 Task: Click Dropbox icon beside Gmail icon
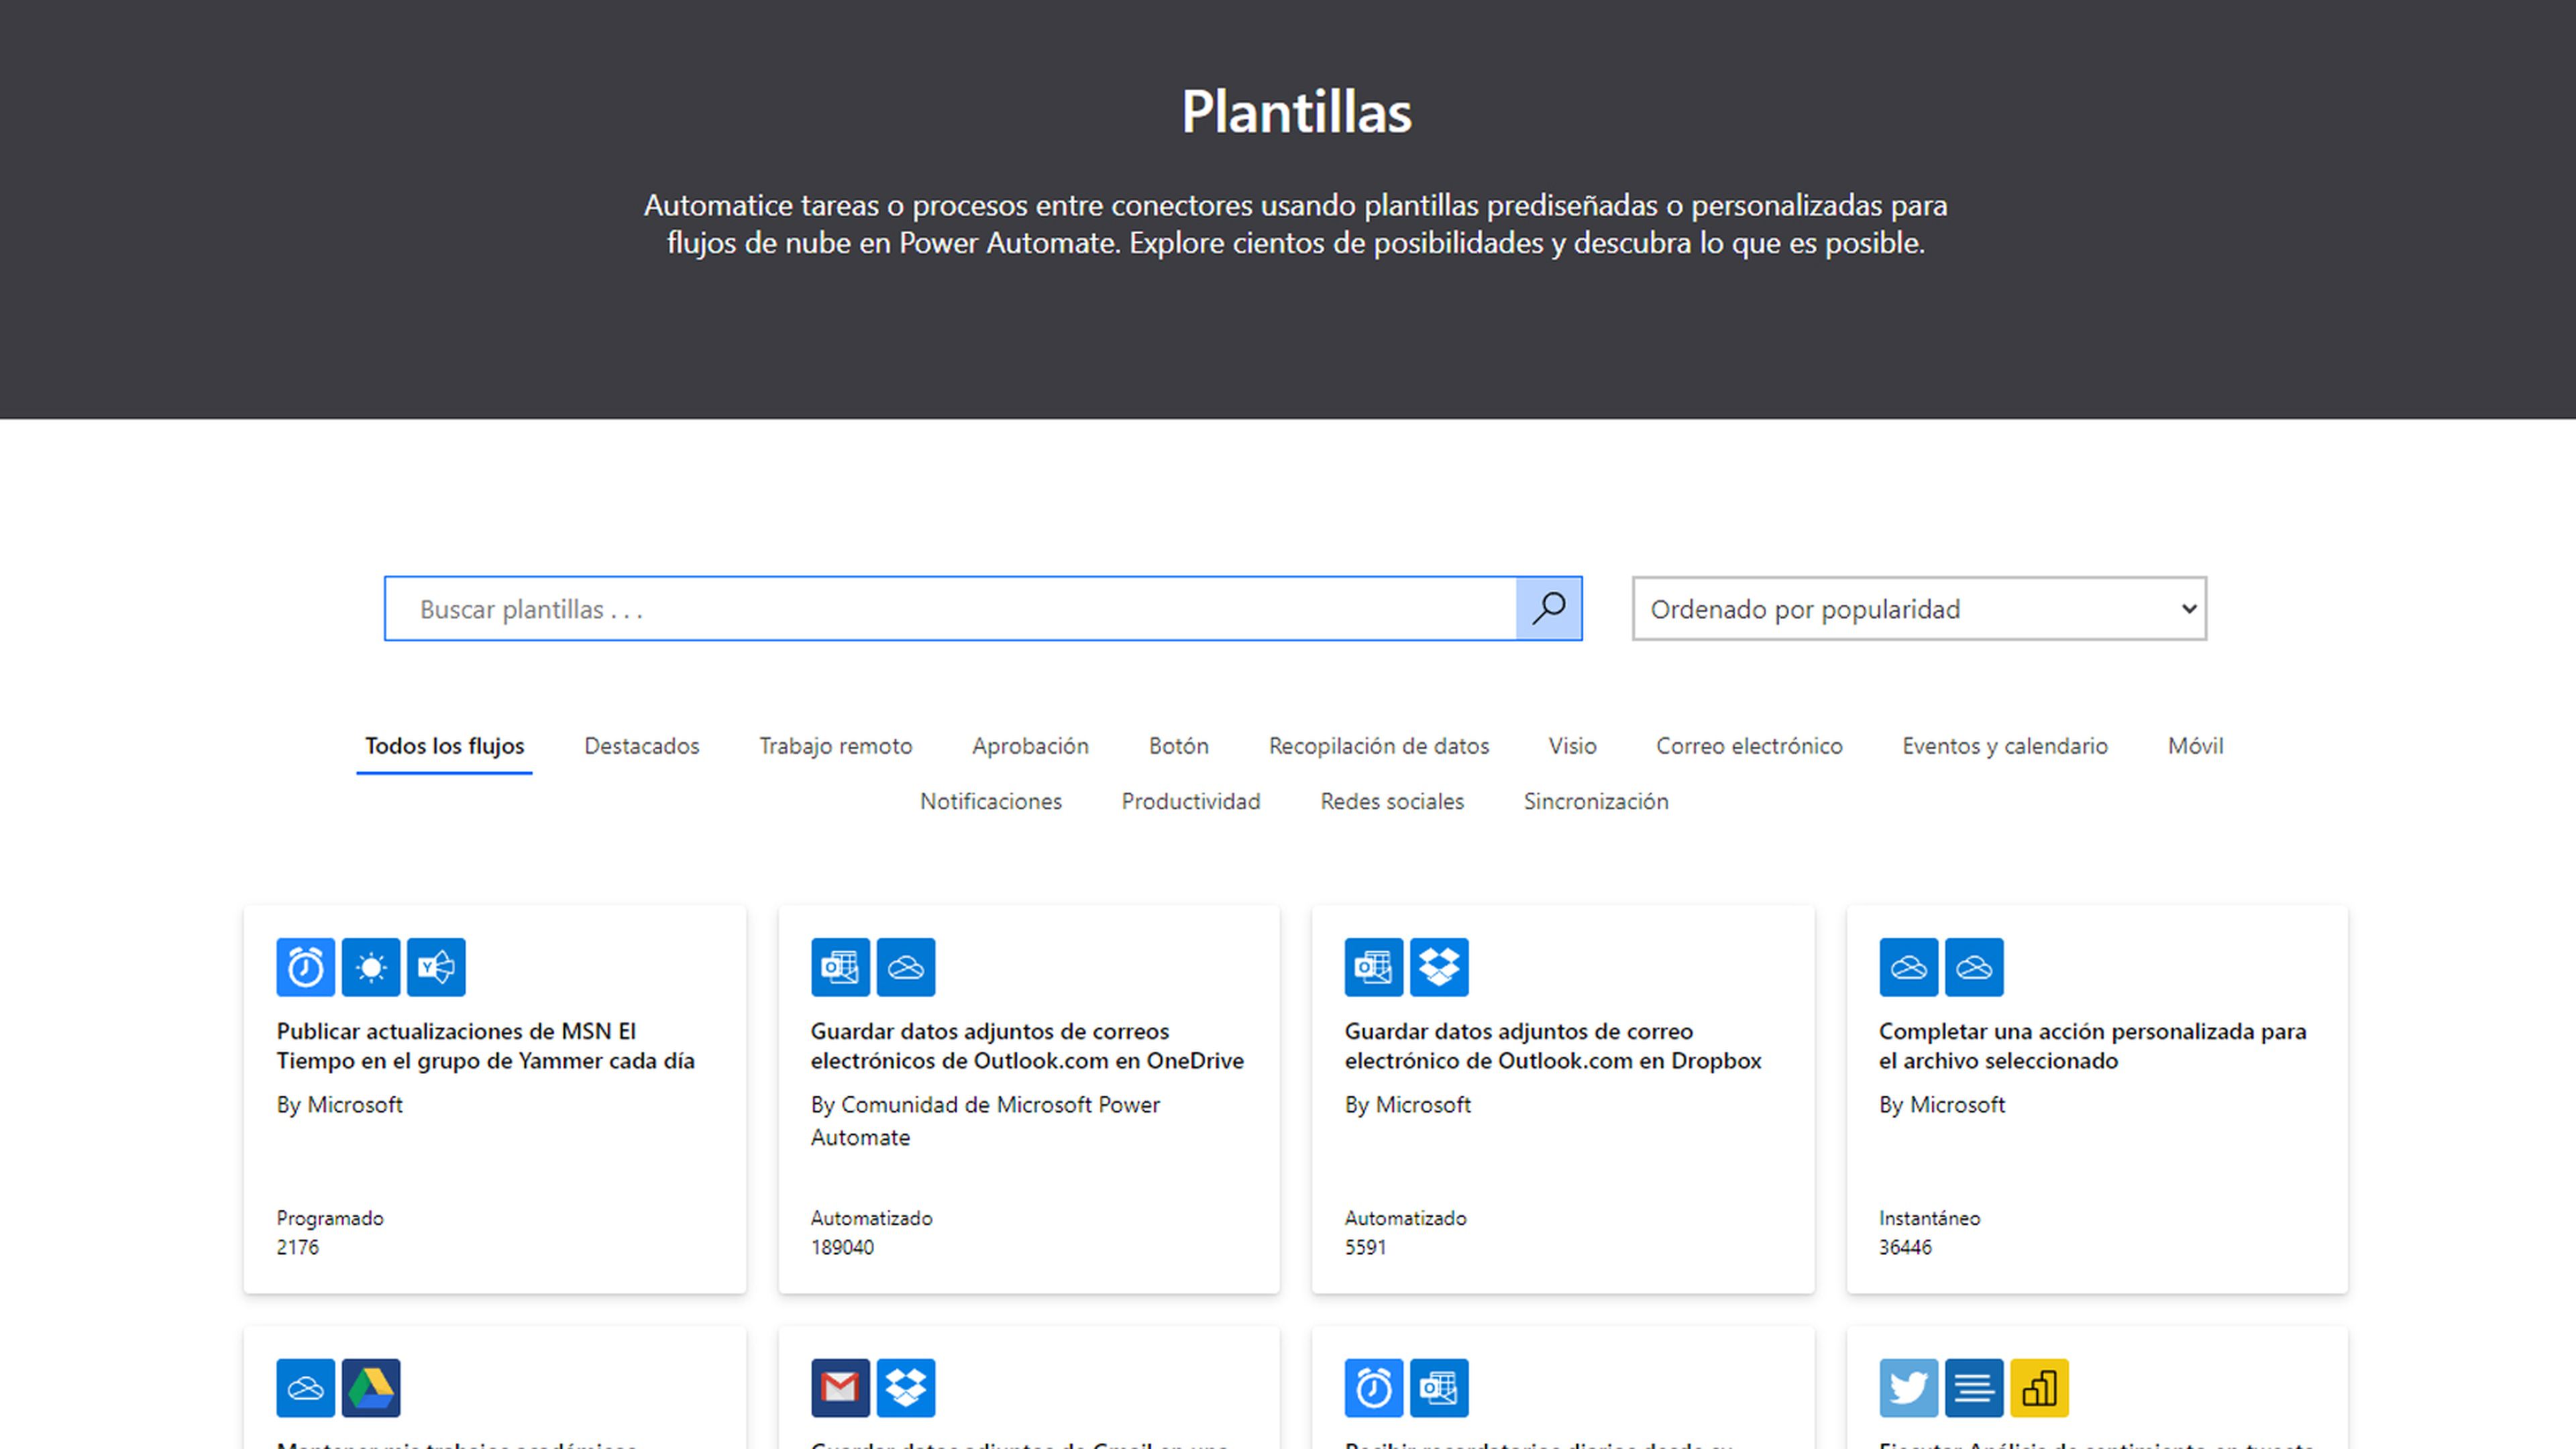click(906, 1388)
